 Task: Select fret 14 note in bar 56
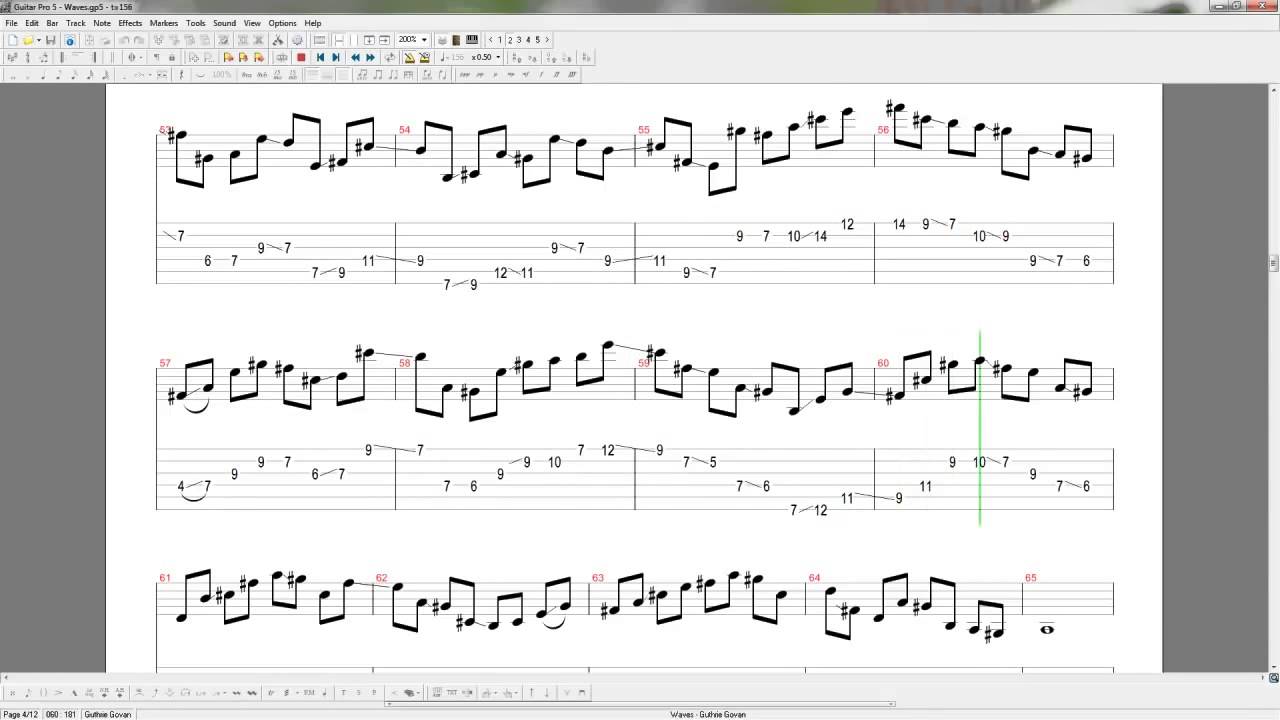[x=899, y=224]
